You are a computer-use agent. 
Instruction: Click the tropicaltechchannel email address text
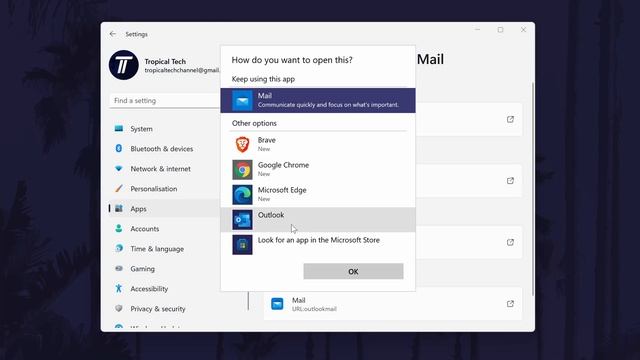coord(182,70)
